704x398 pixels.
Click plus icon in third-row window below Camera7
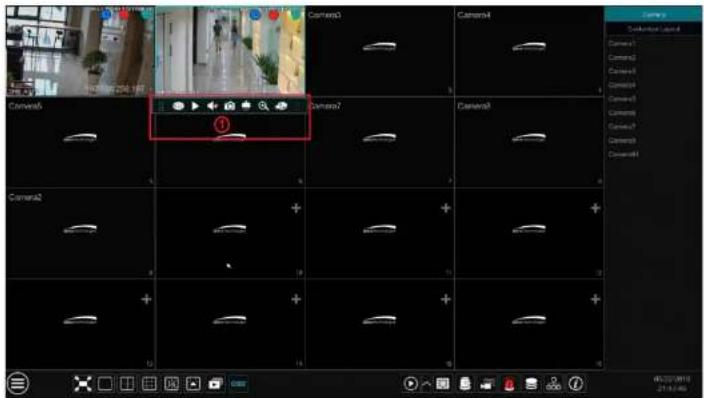(445, 208)
